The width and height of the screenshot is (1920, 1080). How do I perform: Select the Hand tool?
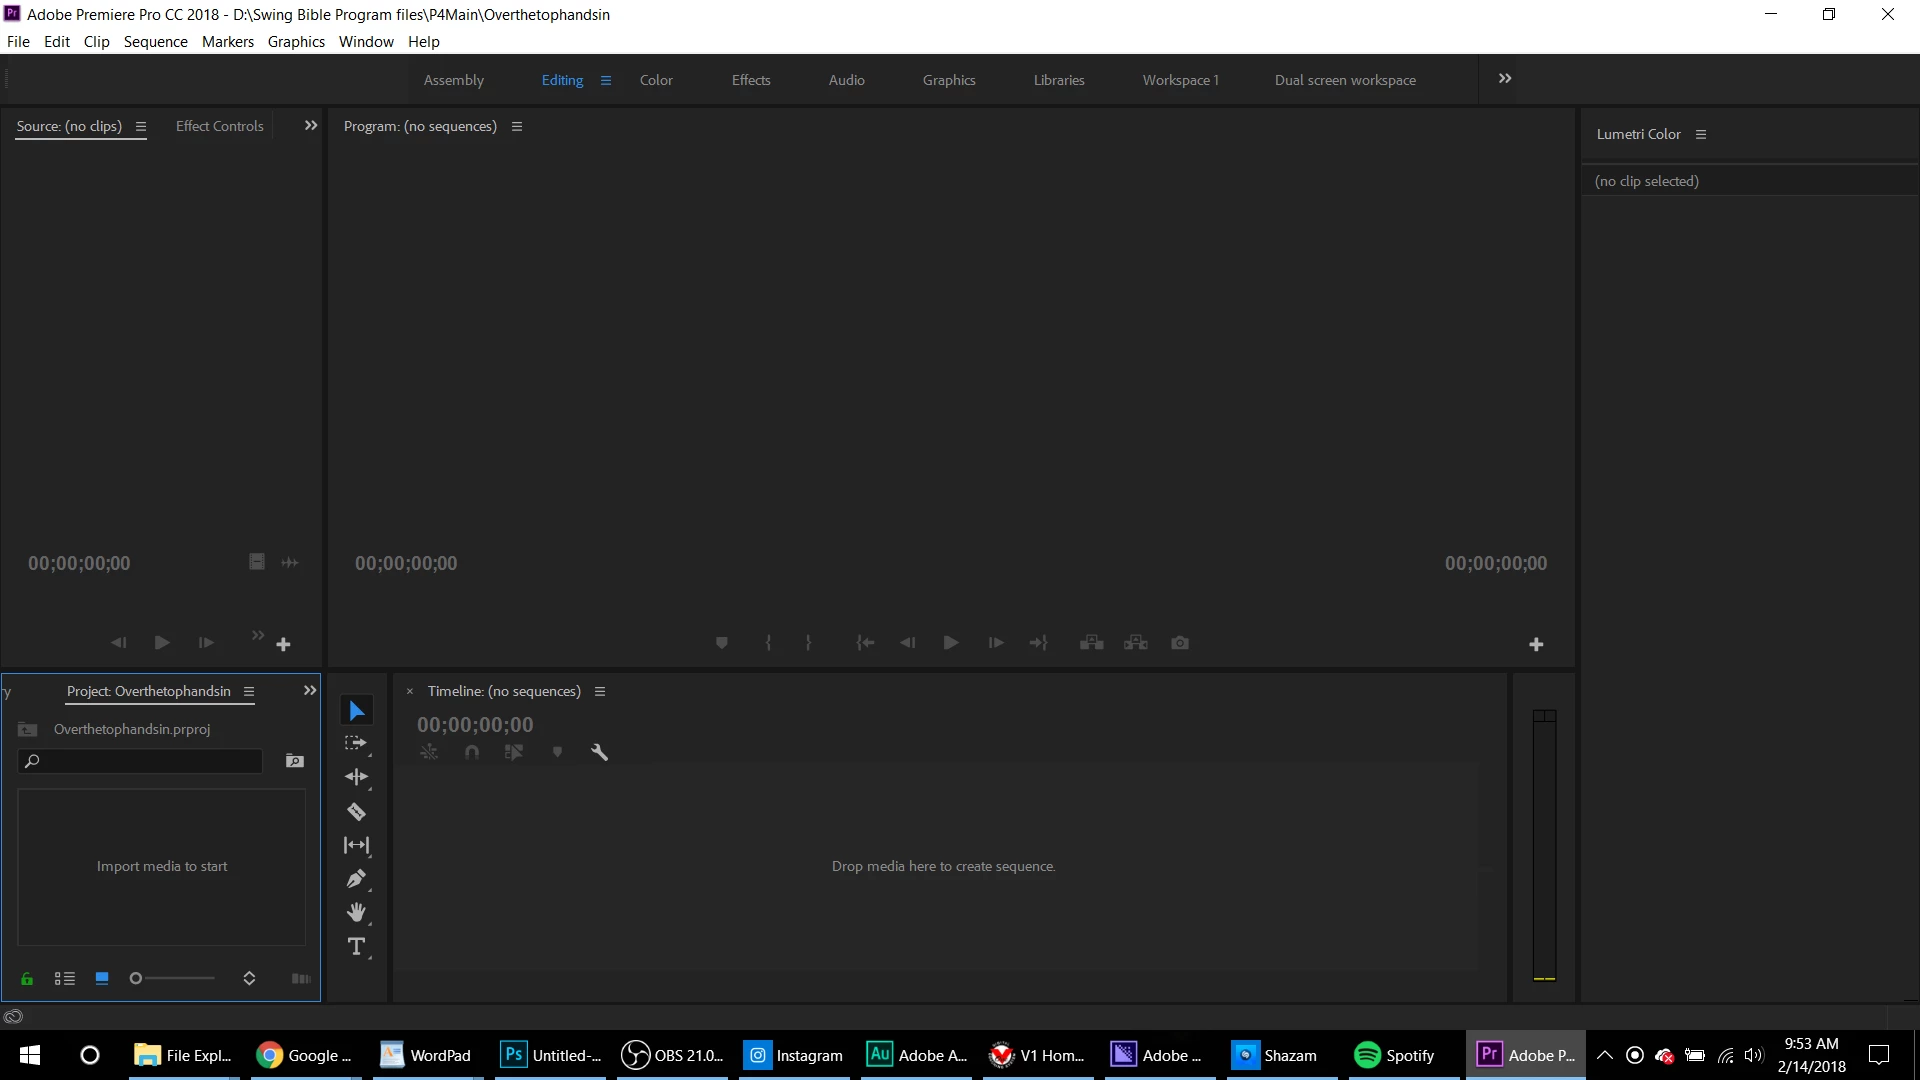pos(356,913)
